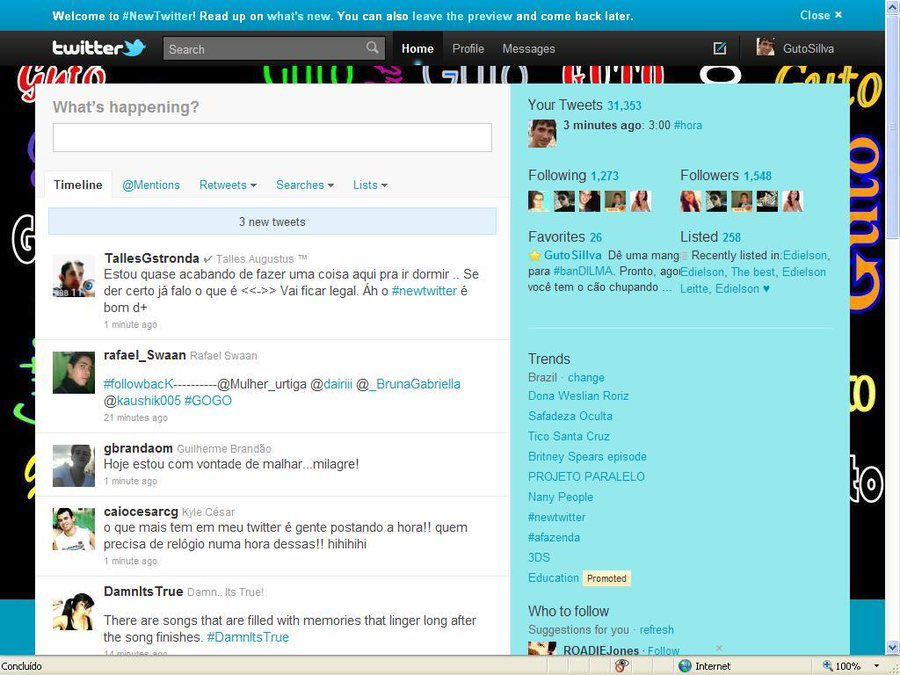Viewport: 900px width, 675px height.
Task: Click your avatar beside Your Tweets
Action: (x=542, y=133)
